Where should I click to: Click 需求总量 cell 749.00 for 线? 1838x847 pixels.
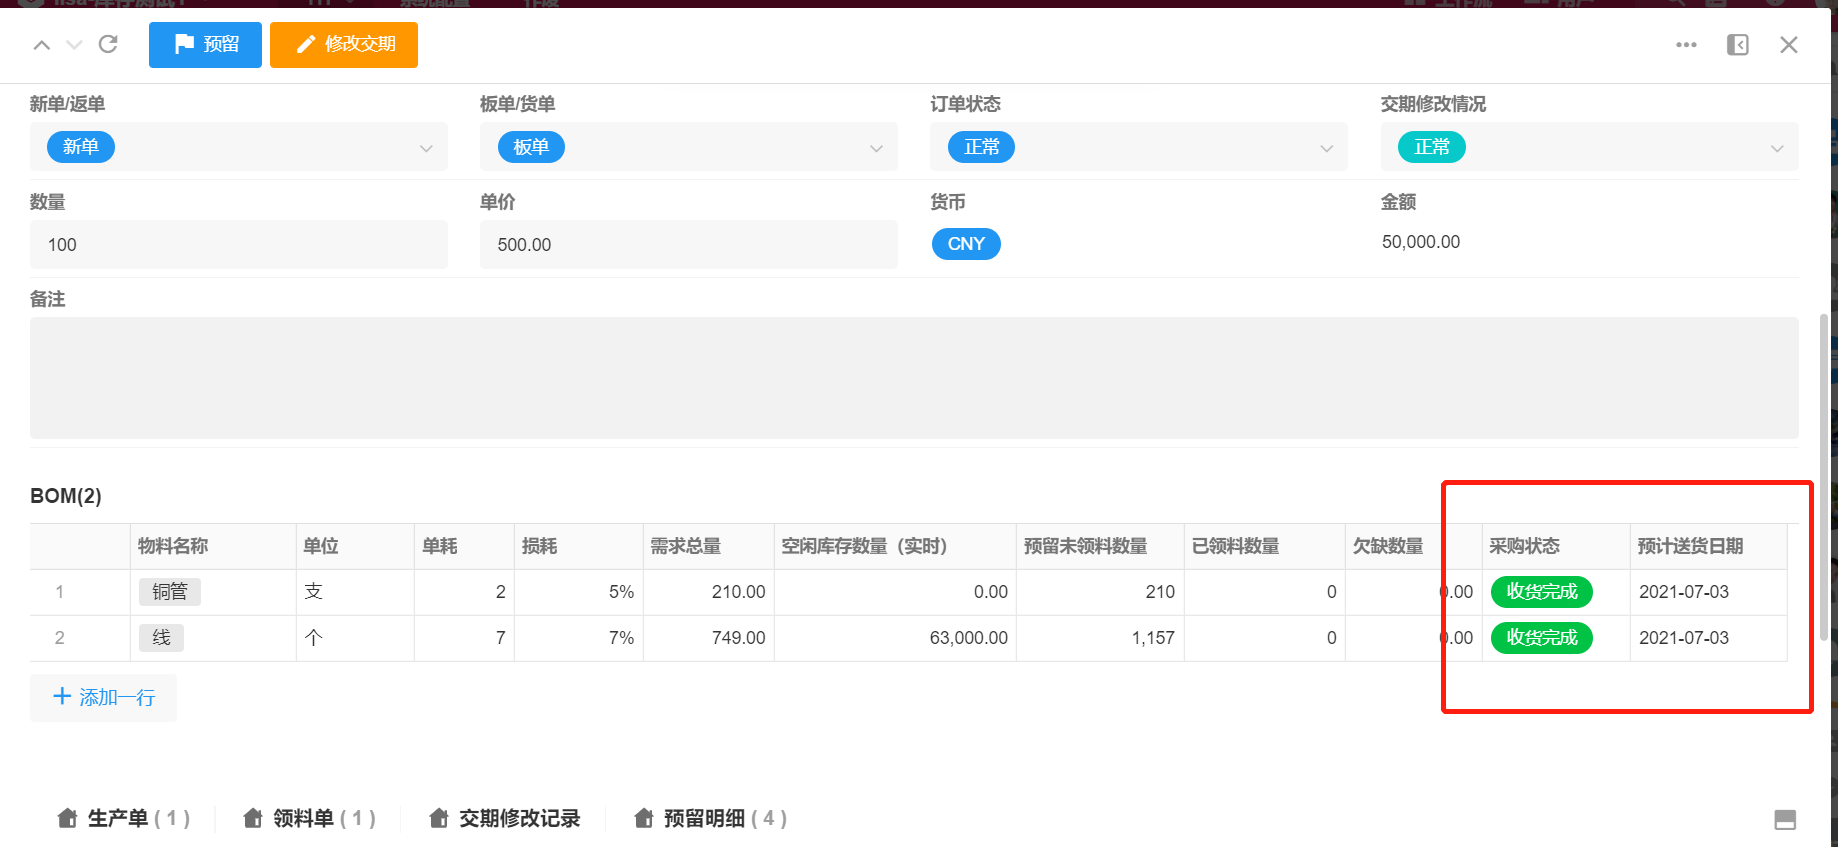(x=709, y=638)
